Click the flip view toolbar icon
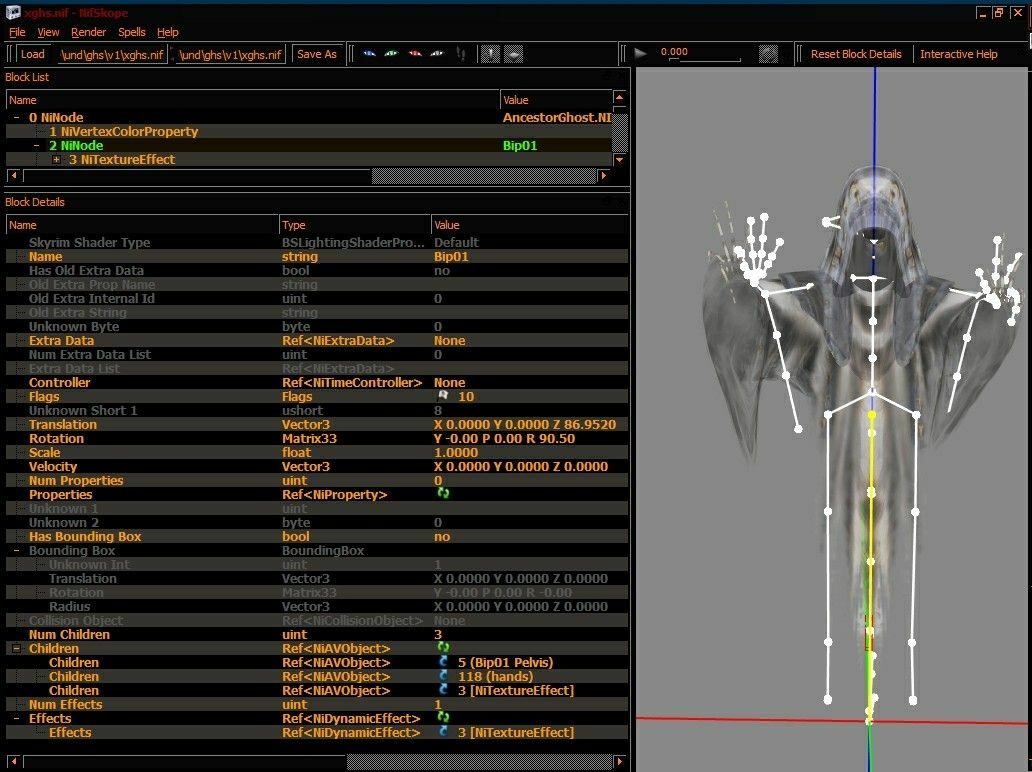 490,54
